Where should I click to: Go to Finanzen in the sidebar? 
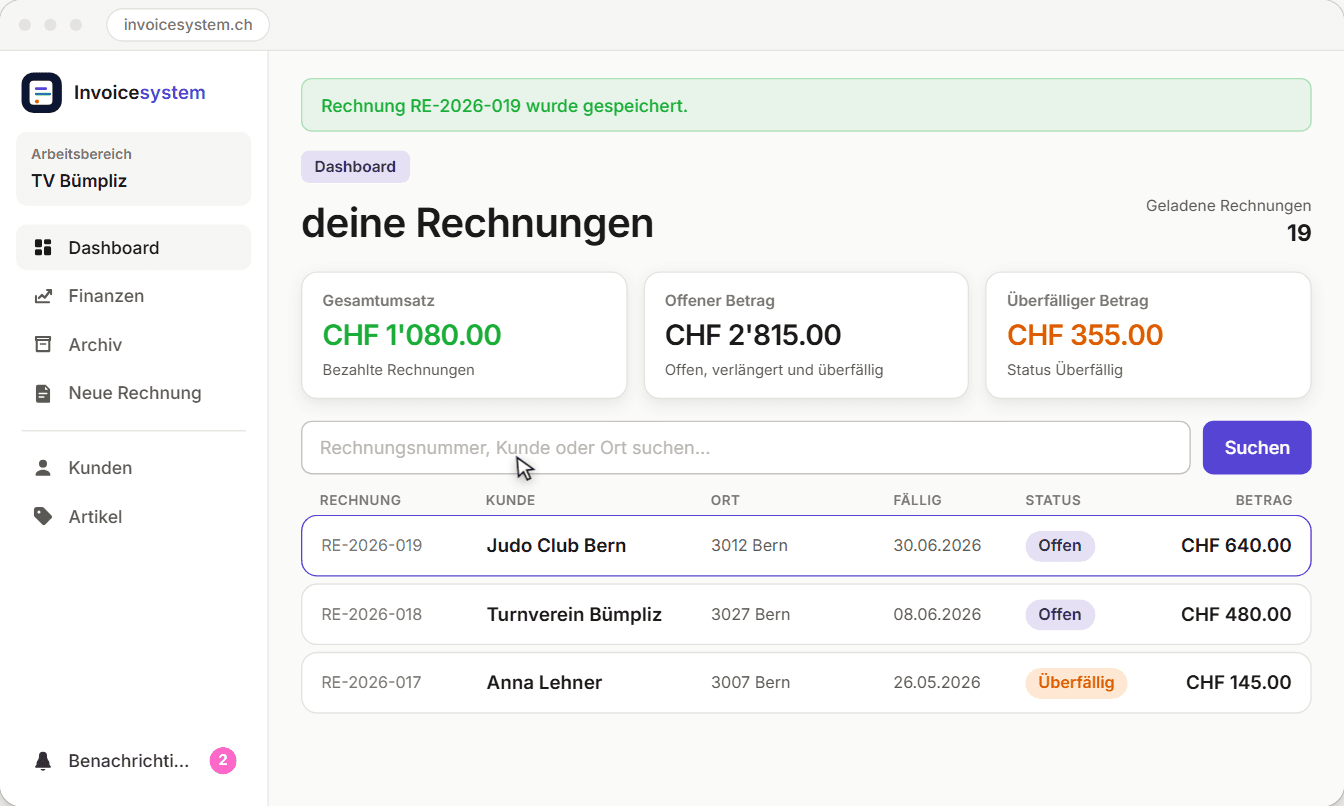pos(134,296)
